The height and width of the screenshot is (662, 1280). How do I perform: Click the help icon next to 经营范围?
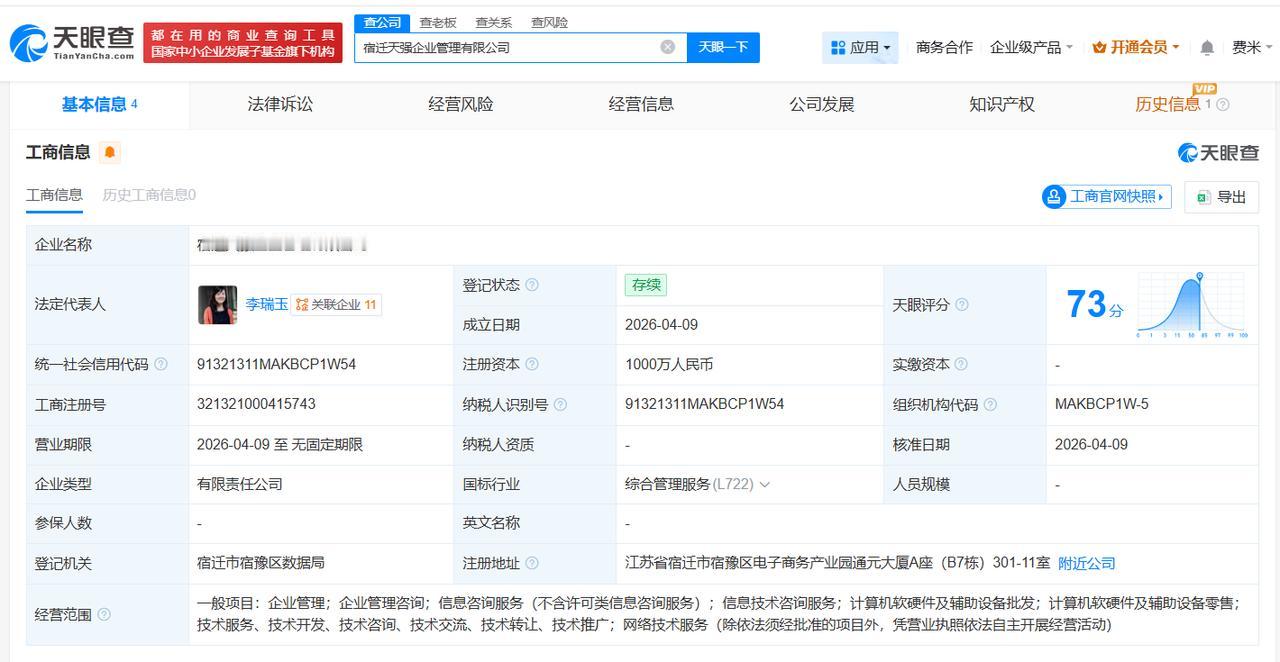[x=104, y=615]
